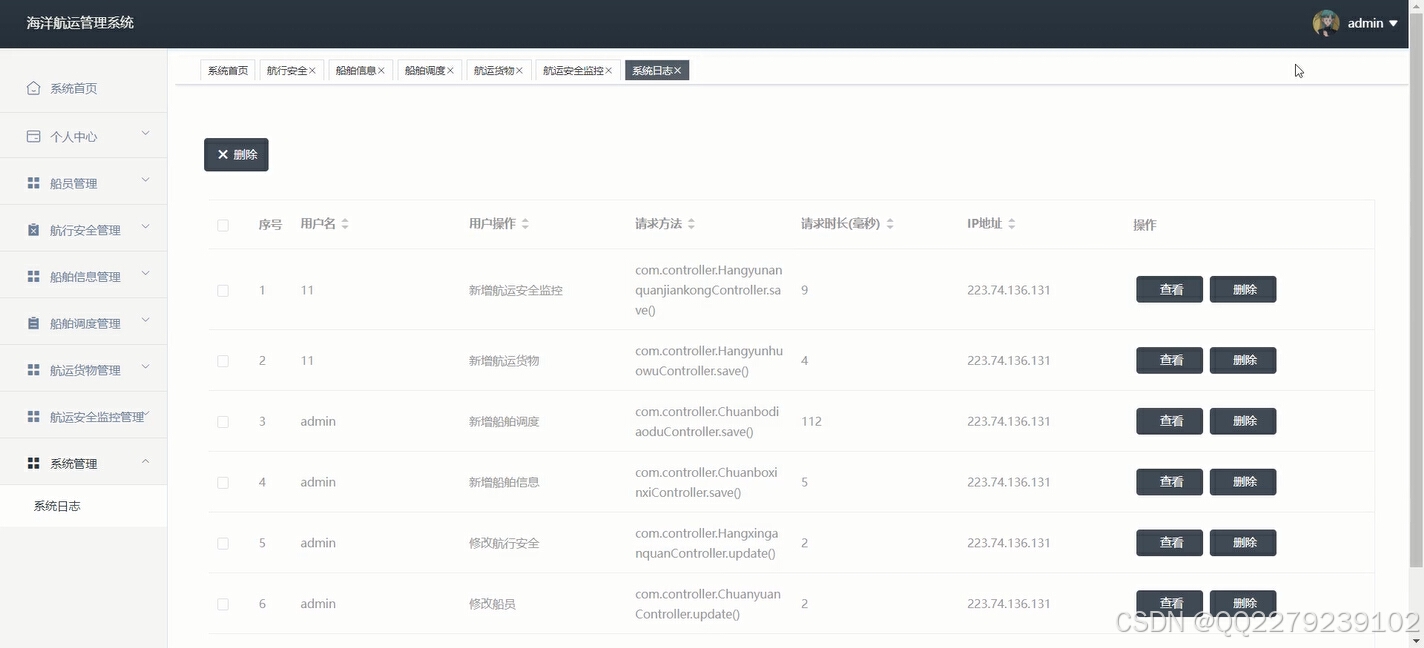Sort the table by 请求时长(毫秒) column
This screenshot has width=1424, height=648.
coord(843,223)
